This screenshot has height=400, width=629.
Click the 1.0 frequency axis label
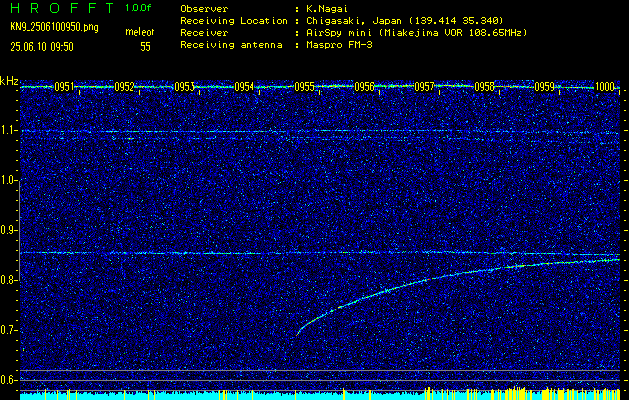pyautogui.click(x=8, y=181)
